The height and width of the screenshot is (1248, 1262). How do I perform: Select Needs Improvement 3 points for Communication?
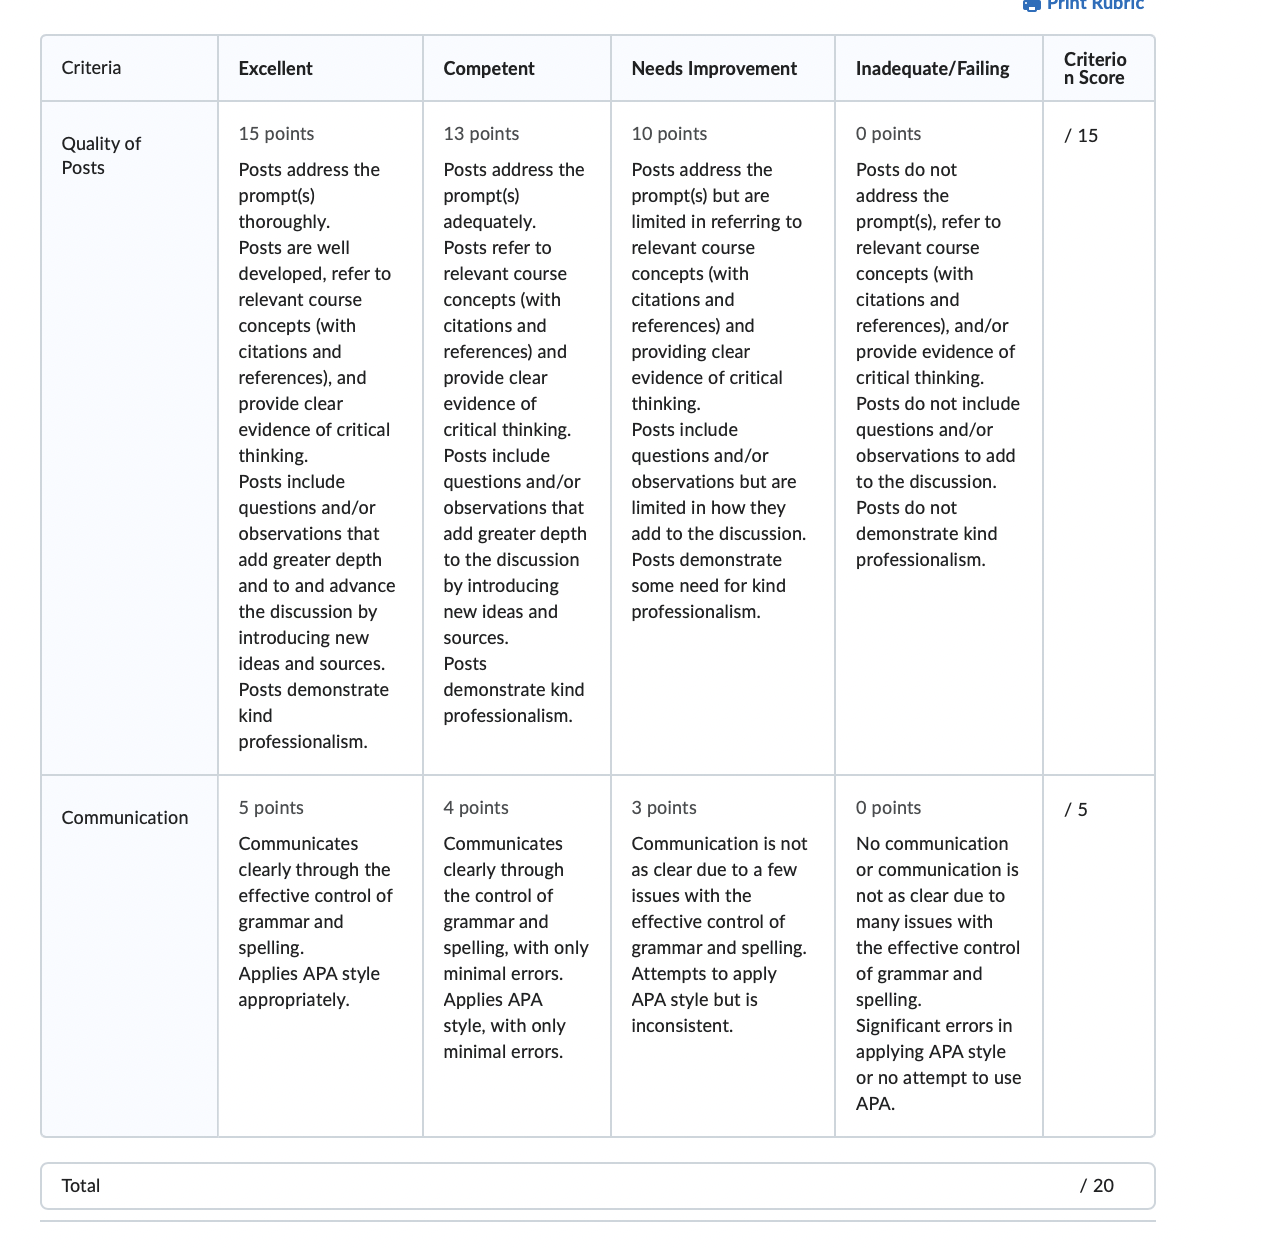(723, 956)
